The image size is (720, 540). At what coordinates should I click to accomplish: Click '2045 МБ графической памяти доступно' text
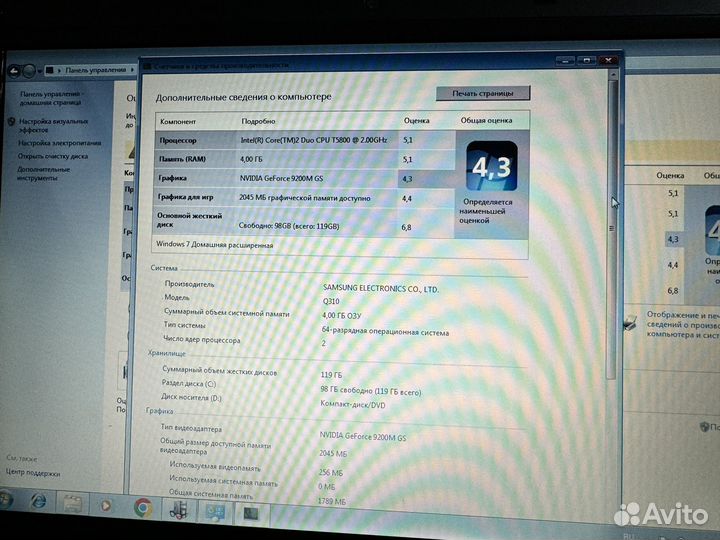click(304, 198)
